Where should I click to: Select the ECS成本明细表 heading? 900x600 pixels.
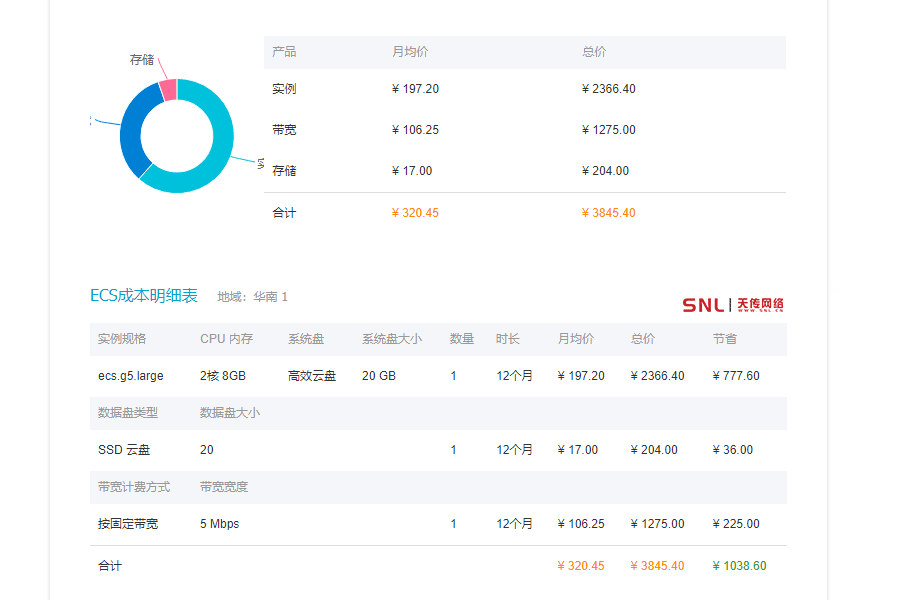pyautogui.click(x=144, y=296)
